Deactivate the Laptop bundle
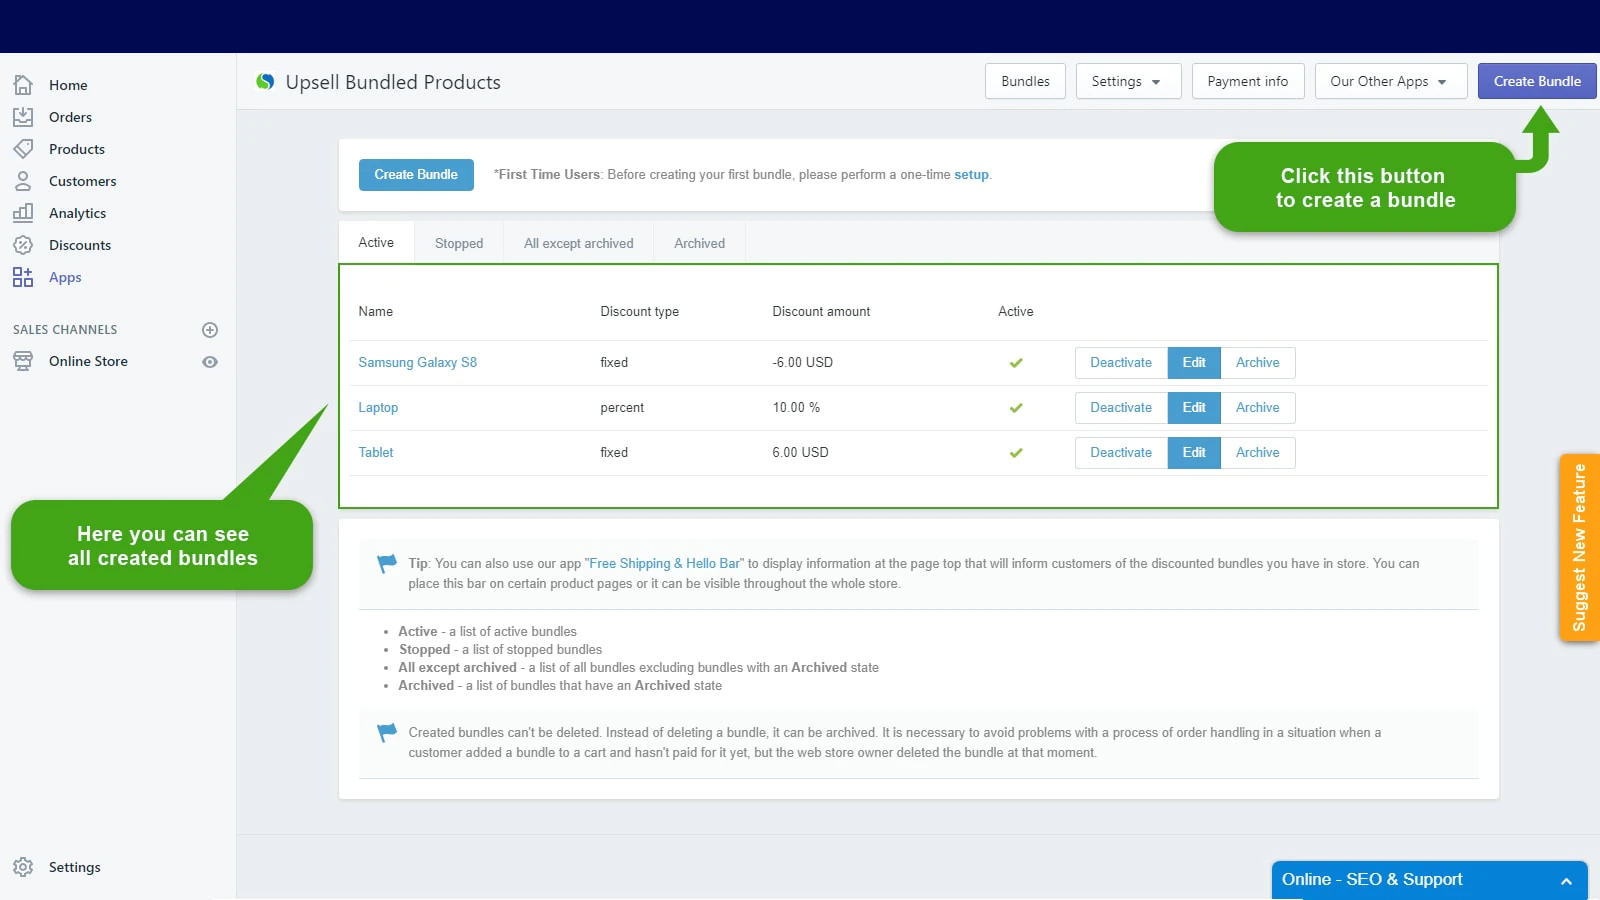The height and width of the screenshot is (900, 1600). tap(1120, 407)
